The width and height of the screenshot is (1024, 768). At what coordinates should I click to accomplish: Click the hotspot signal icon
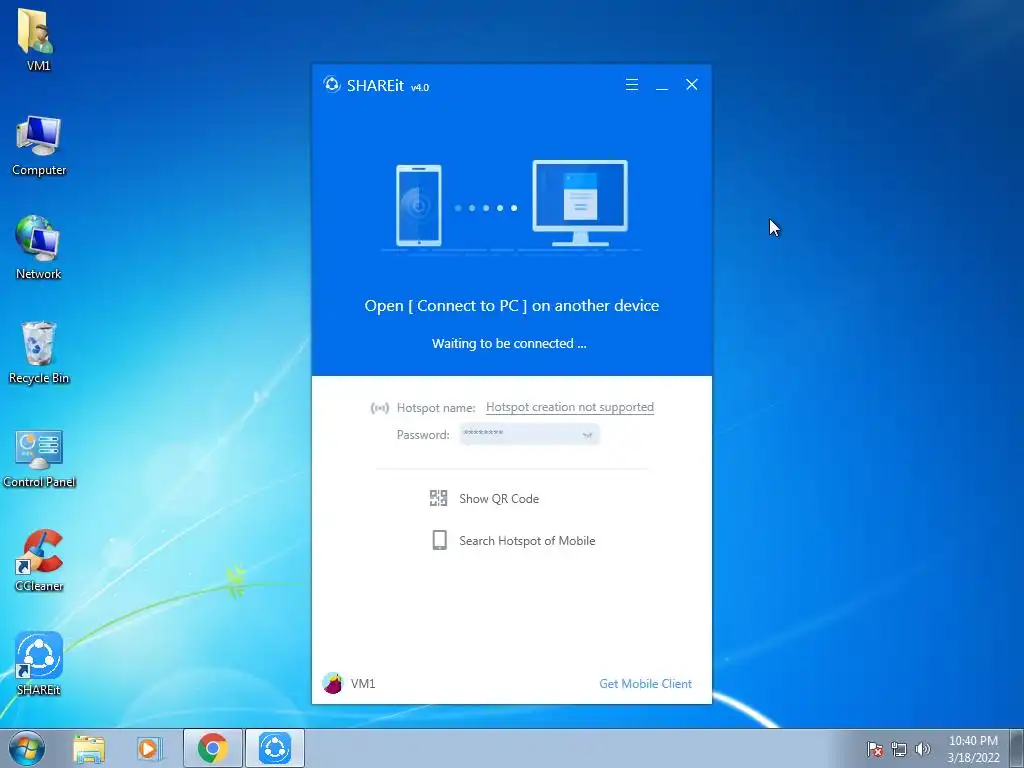[x=379, y=408]
